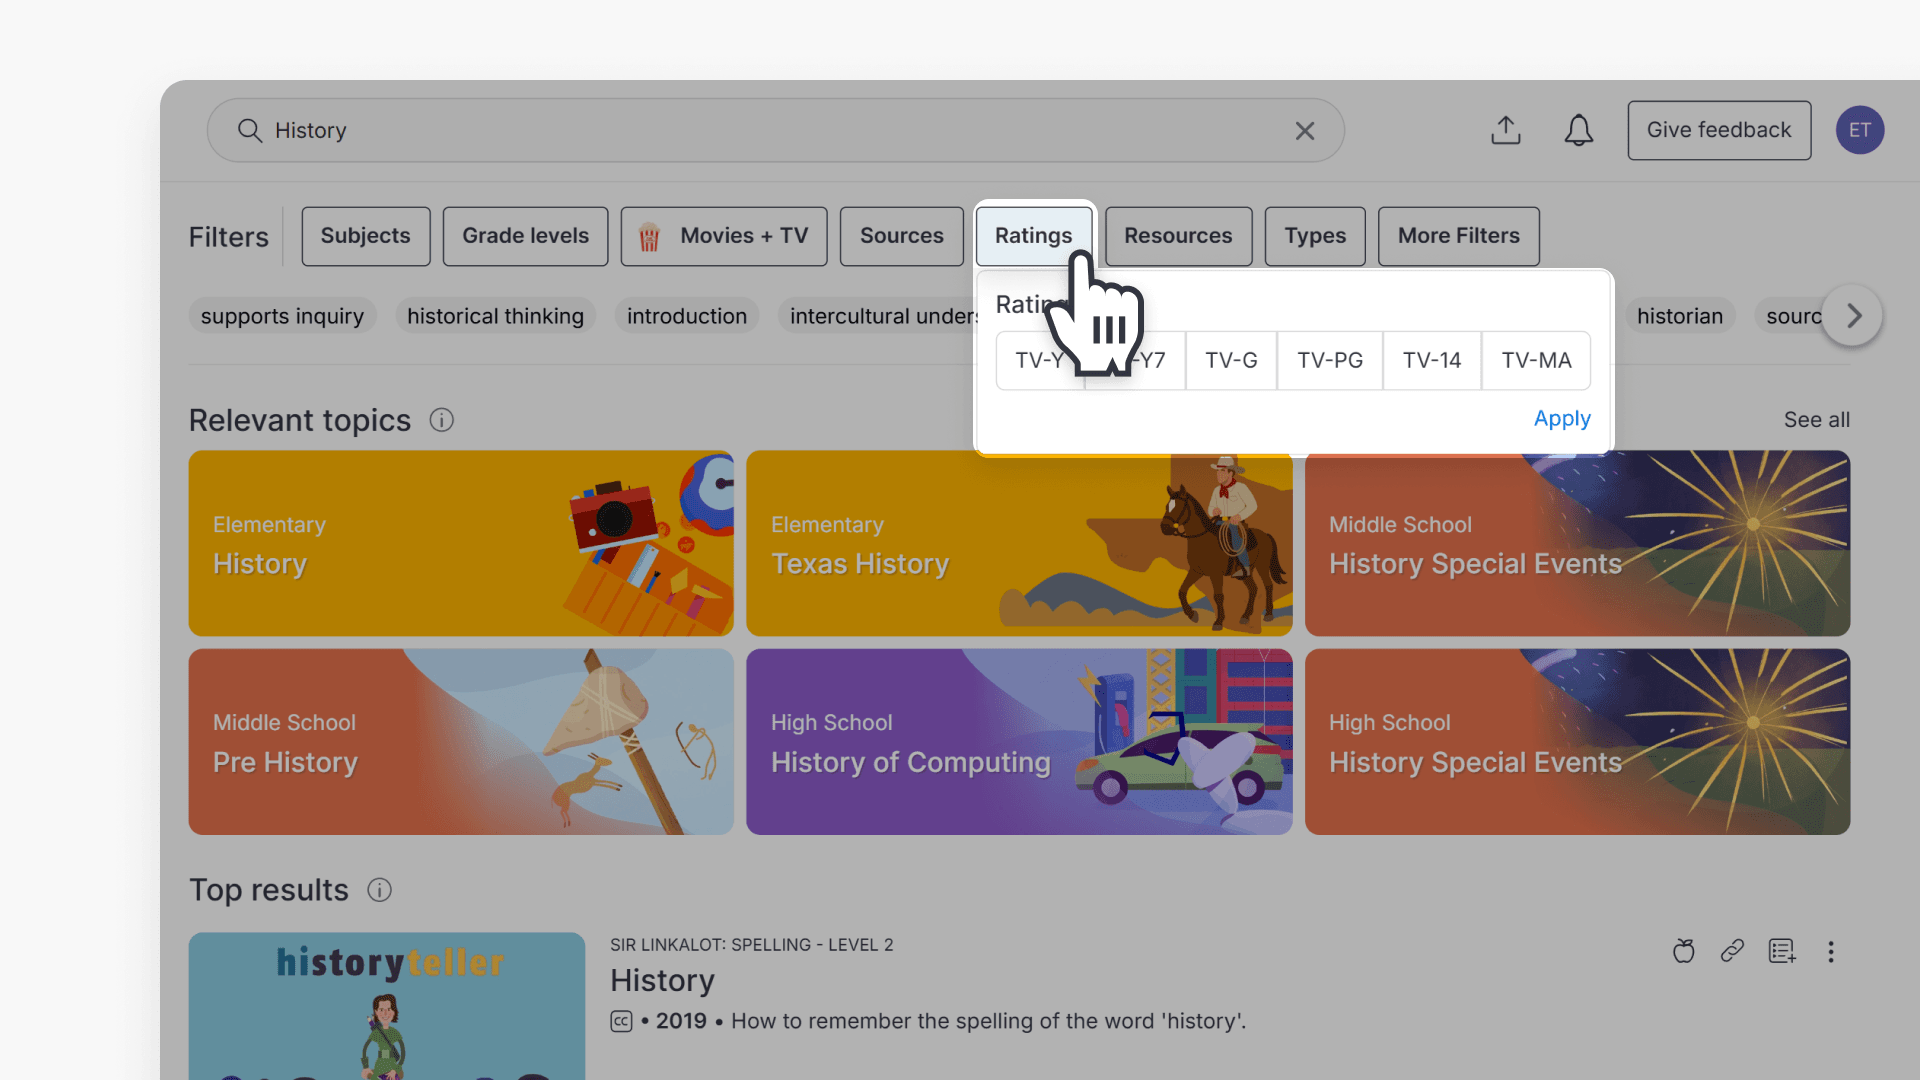The image size is (1920, 1080).
Task: Toggle the TV-PG rating option
Action: pyautogui.click(x=1329, y=360)
